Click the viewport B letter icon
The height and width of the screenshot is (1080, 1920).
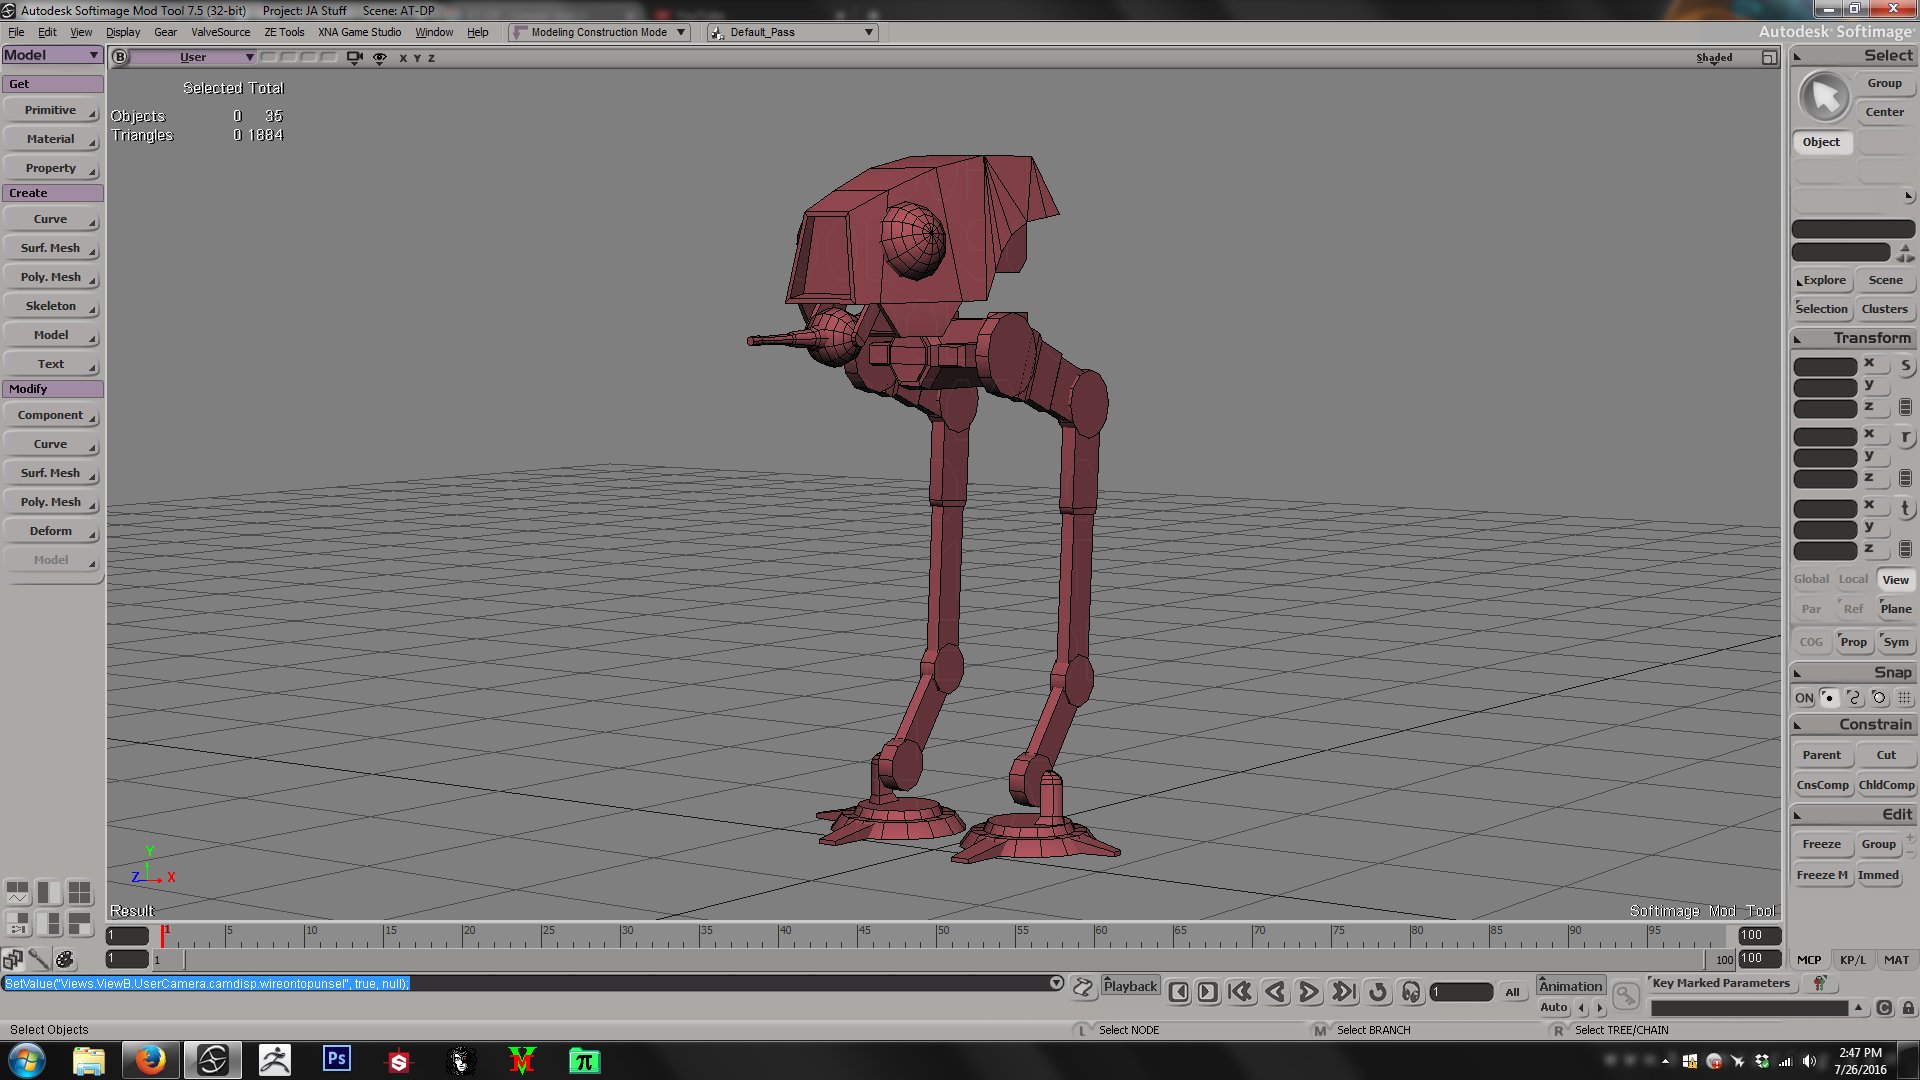(120, 57)
